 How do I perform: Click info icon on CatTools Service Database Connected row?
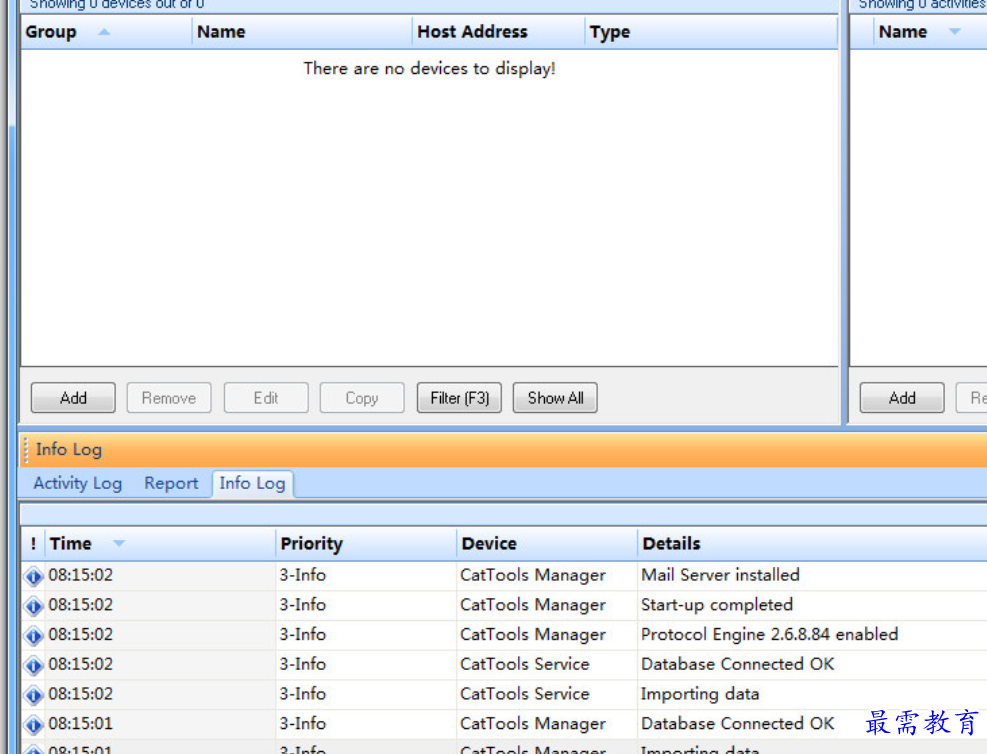point(33,665)
